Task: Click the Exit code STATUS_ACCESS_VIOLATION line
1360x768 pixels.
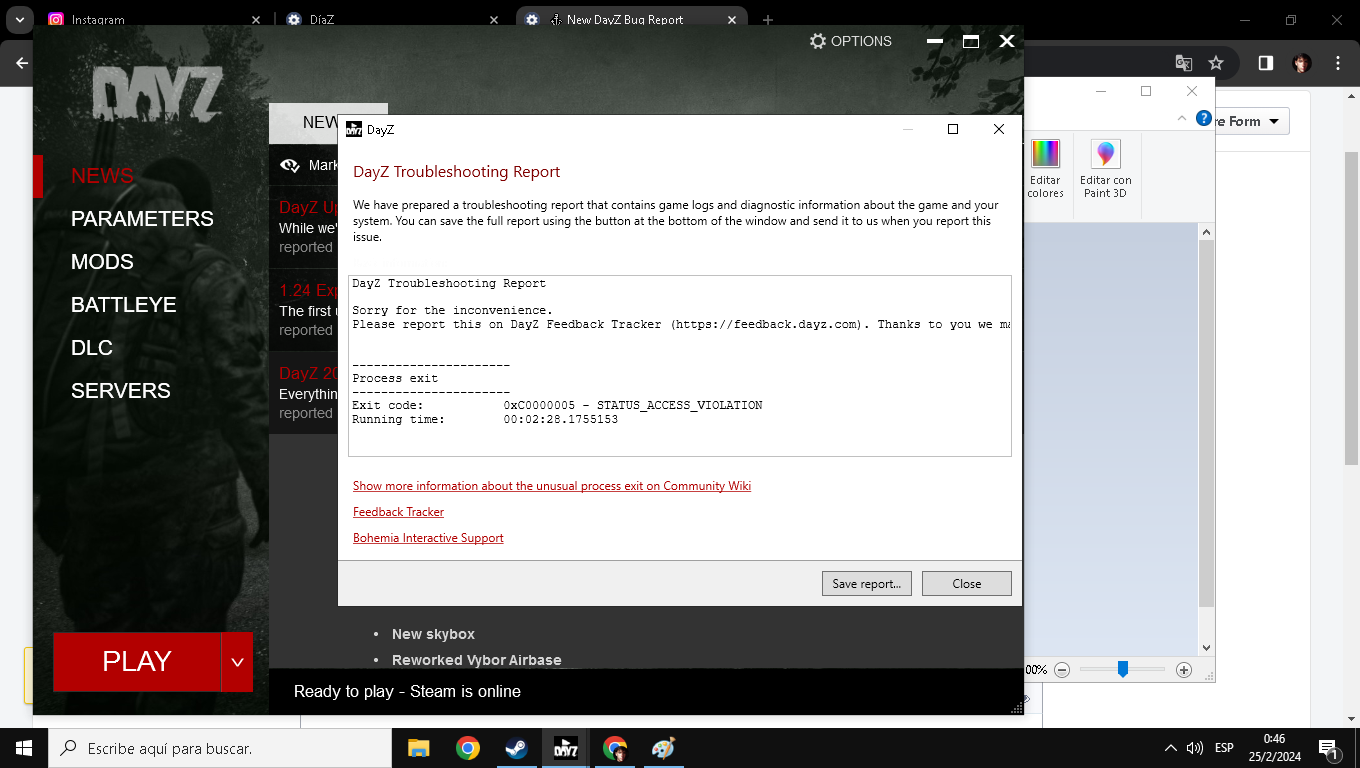Action: pyautogui.click(x=557, y=405)
